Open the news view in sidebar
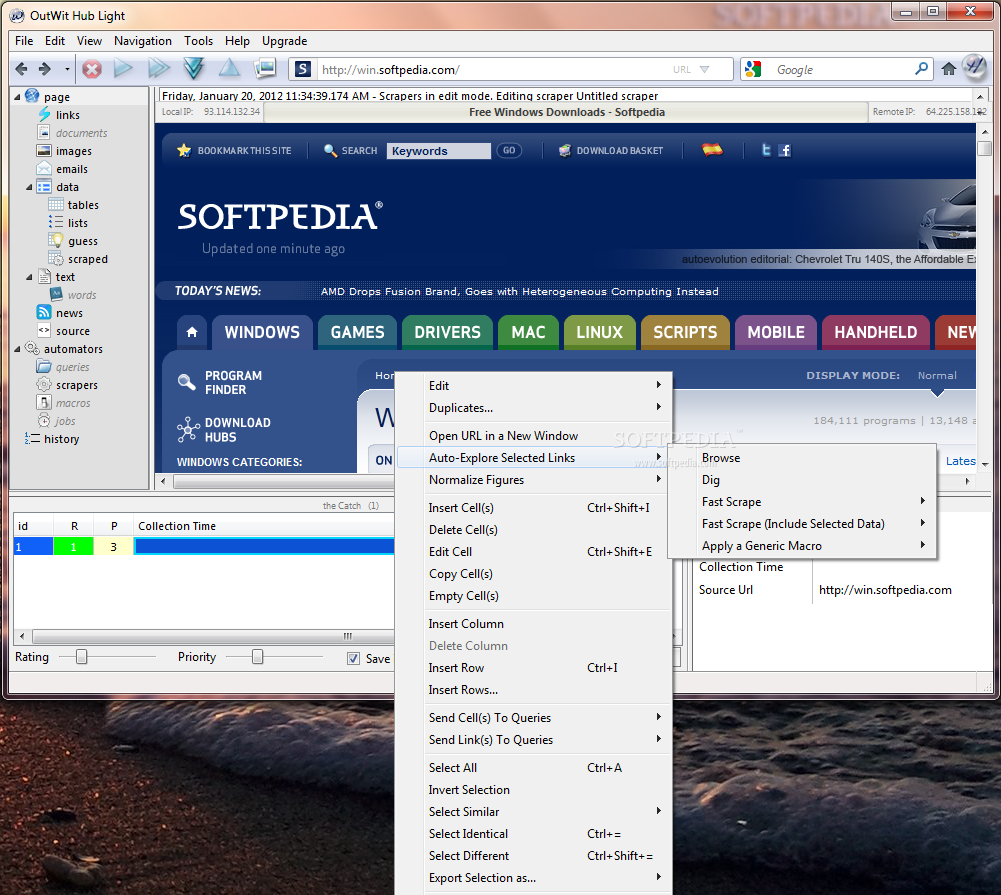This screenshot has width=1001, height=895. pos(69,313)
